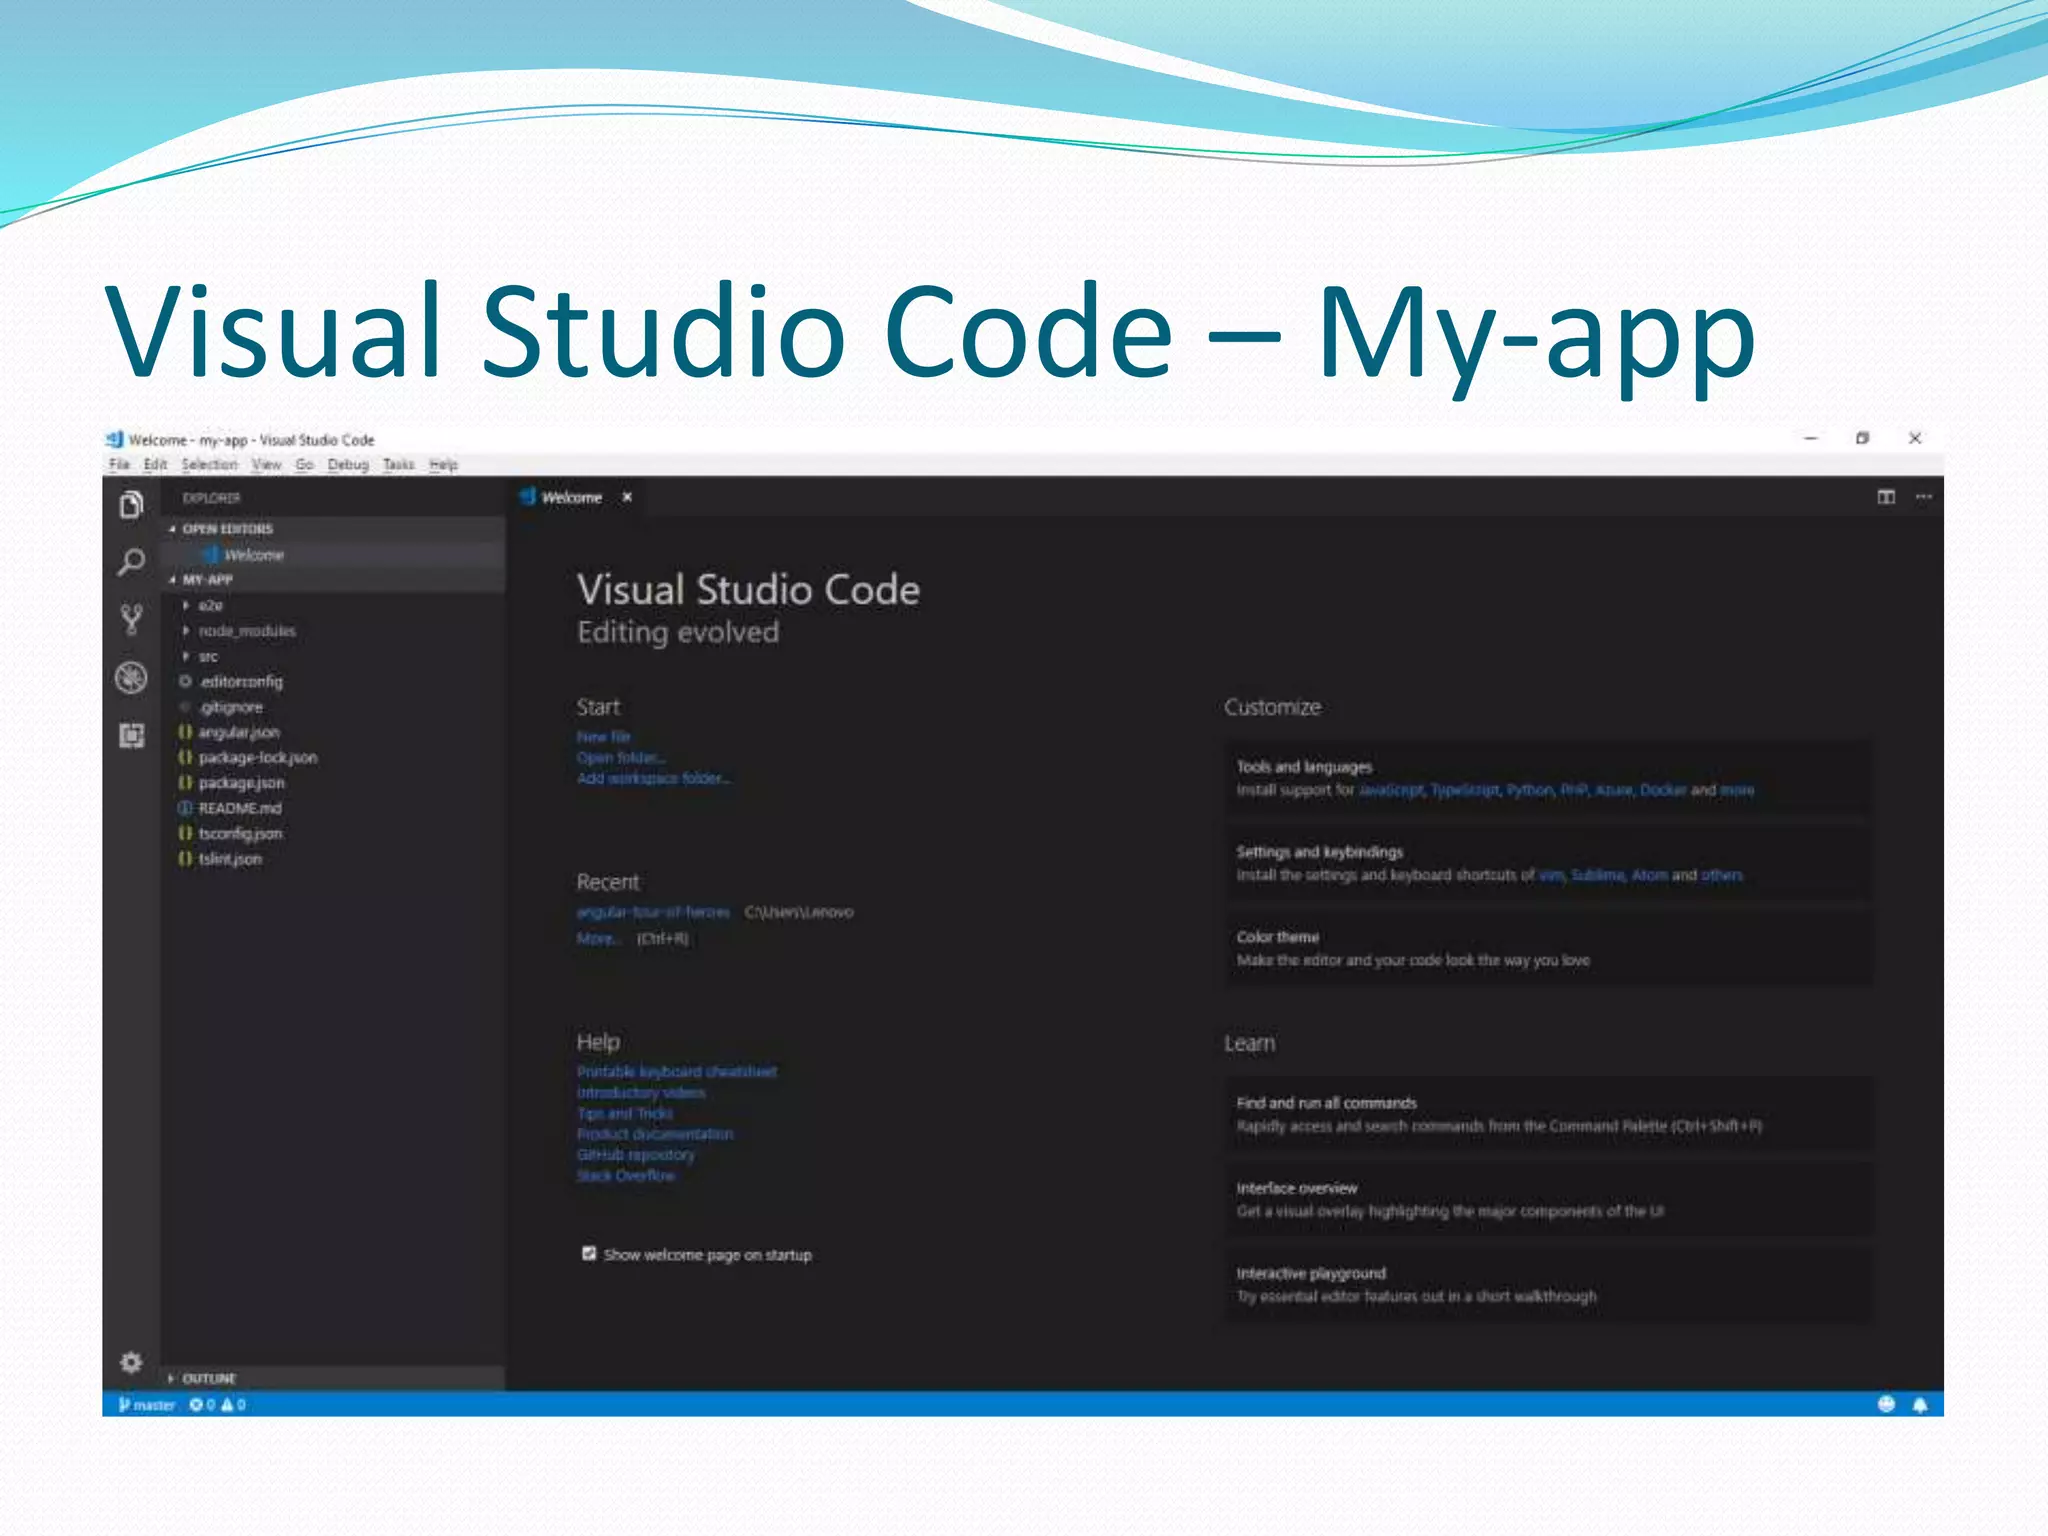Open the Selection menu

click(x=209, y=465)
